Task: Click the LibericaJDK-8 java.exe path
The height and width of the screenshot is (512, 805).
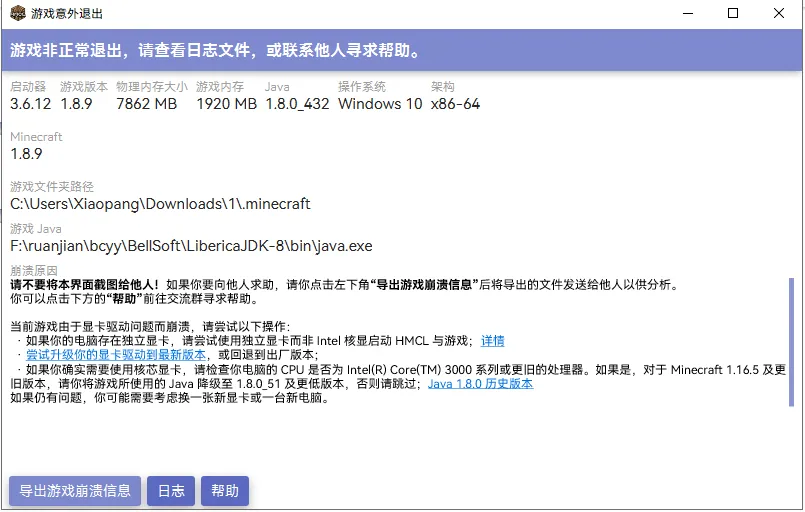Action: pyautogui.click(x=191, y=246)
